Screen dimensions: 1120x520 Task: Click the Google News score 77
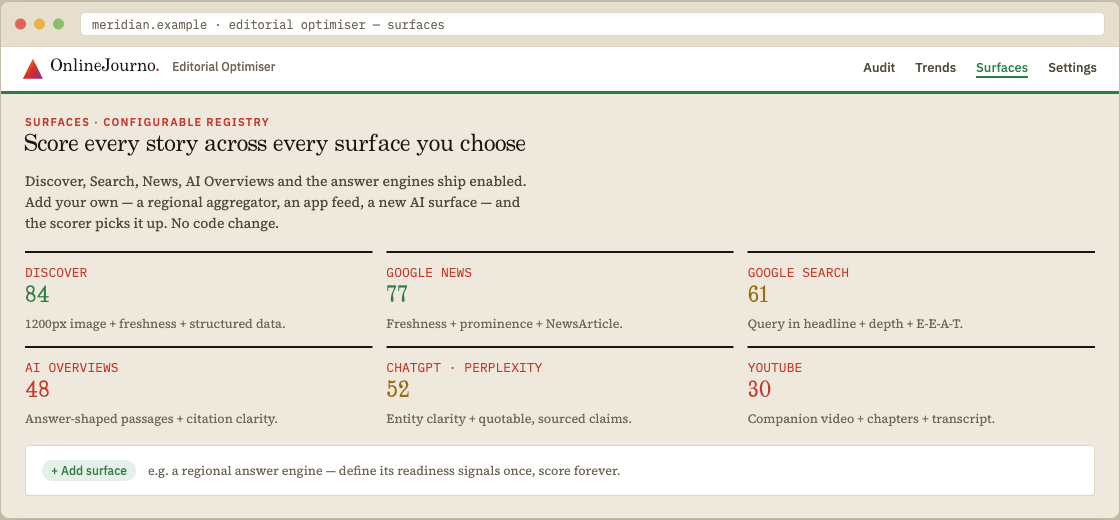pyautogui.click(x=397, y=294)
